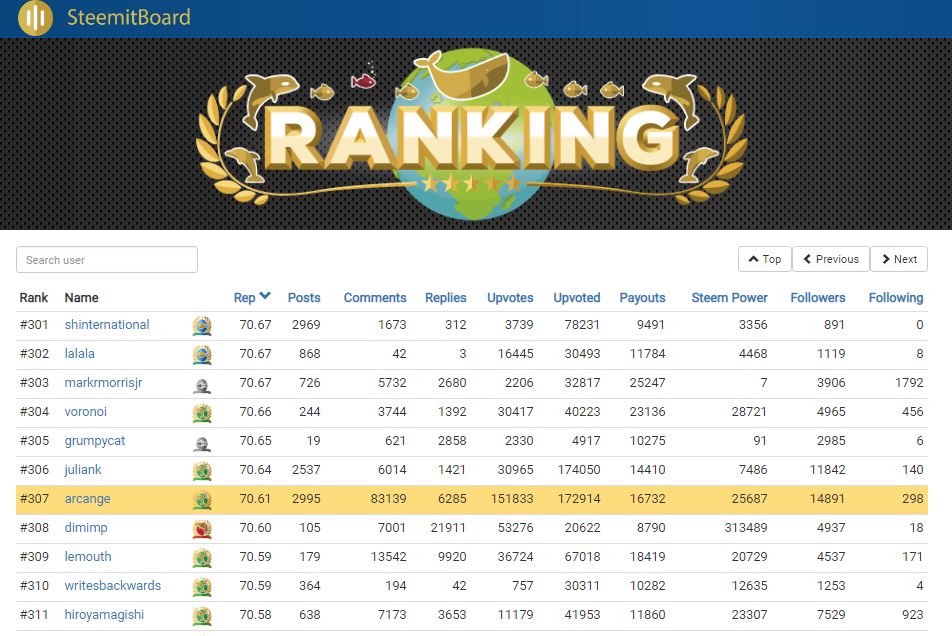Select Comments value 83139 for arcange
952x636 pixels.
pyautogui.click(x=389, y=499)
